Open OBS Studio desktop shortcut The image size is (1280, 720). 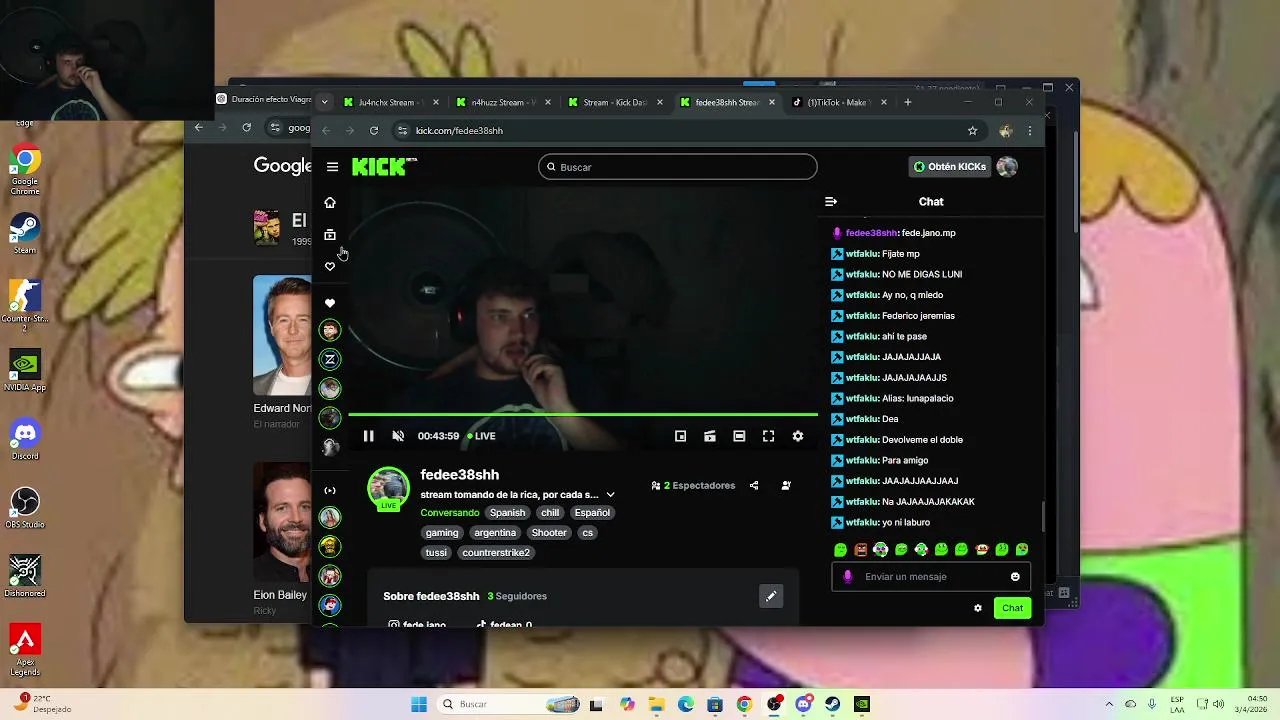[x=25, y=507]
